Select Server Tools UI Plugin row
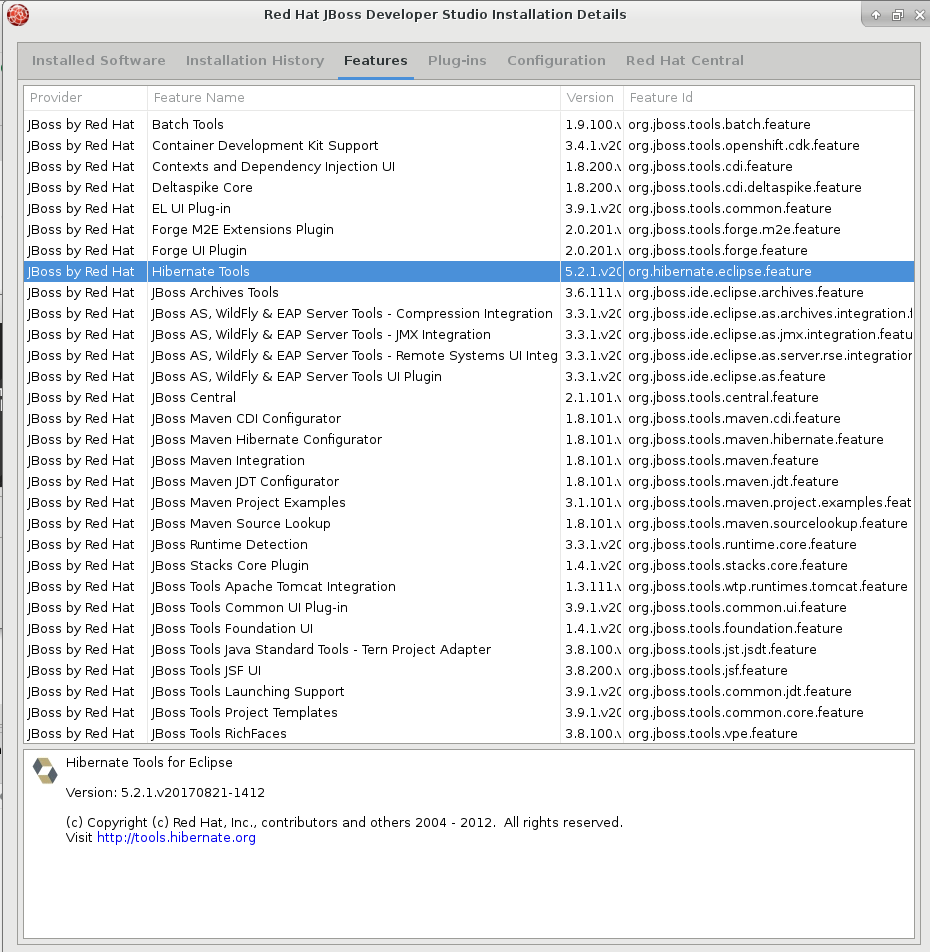 click(x=469, y=376)
